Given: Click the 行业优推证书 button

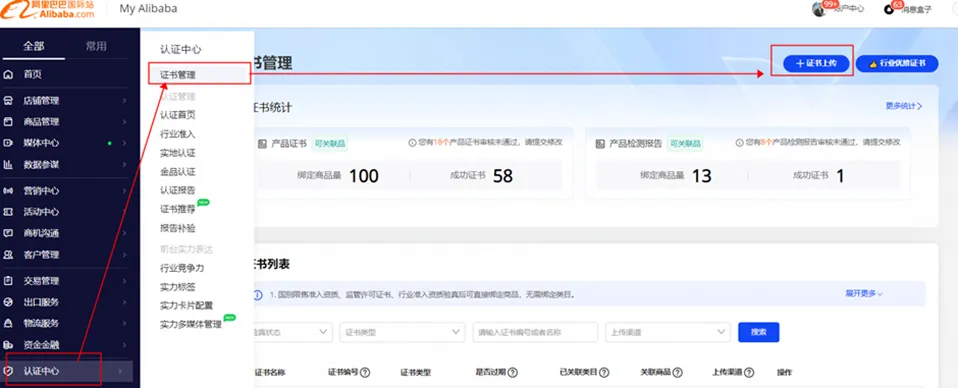Looking at the screenshot, I should coord(897,63).
